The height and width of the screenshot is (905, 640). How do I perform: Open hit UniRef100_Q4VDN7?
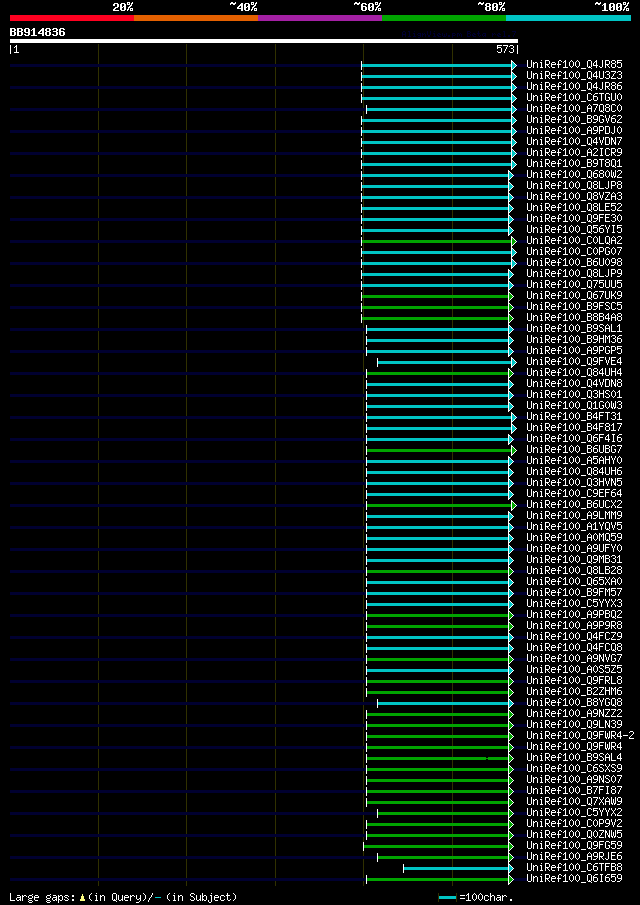pos(574,141)
